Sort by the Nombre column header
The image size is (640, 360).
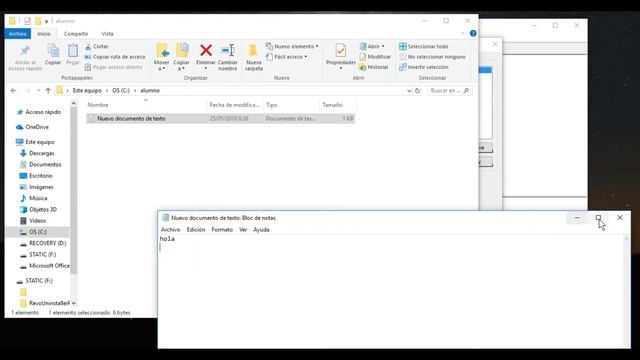tap(146, 105)
